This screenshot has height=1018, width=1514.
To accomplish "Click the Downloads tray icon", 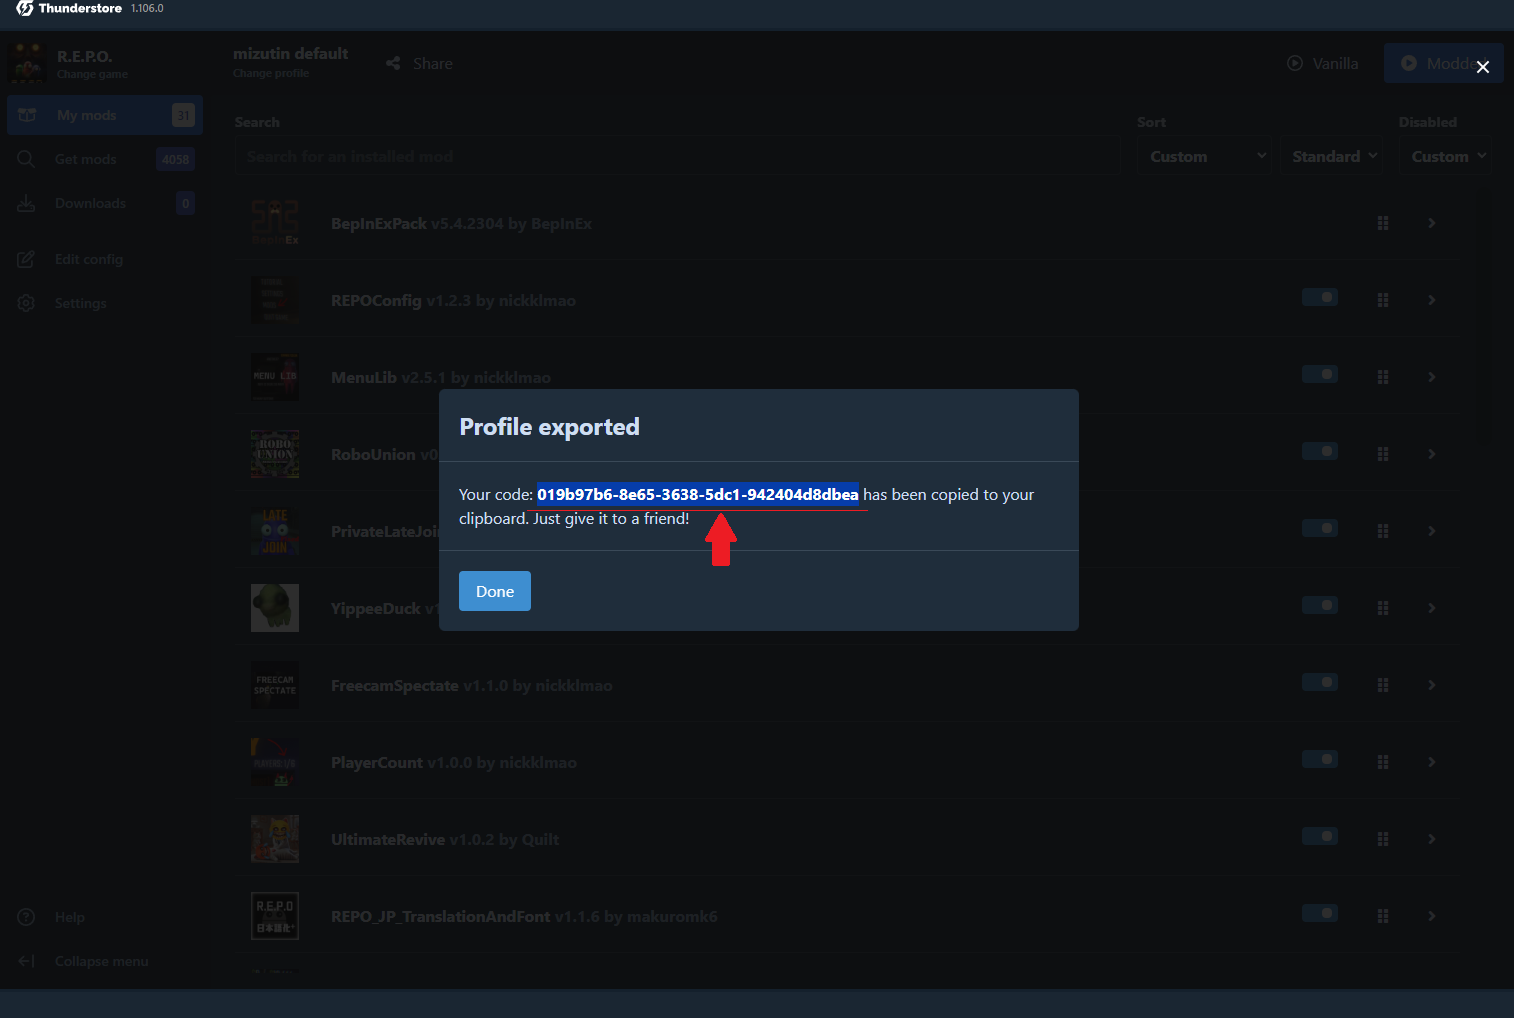I will [27, 203].
